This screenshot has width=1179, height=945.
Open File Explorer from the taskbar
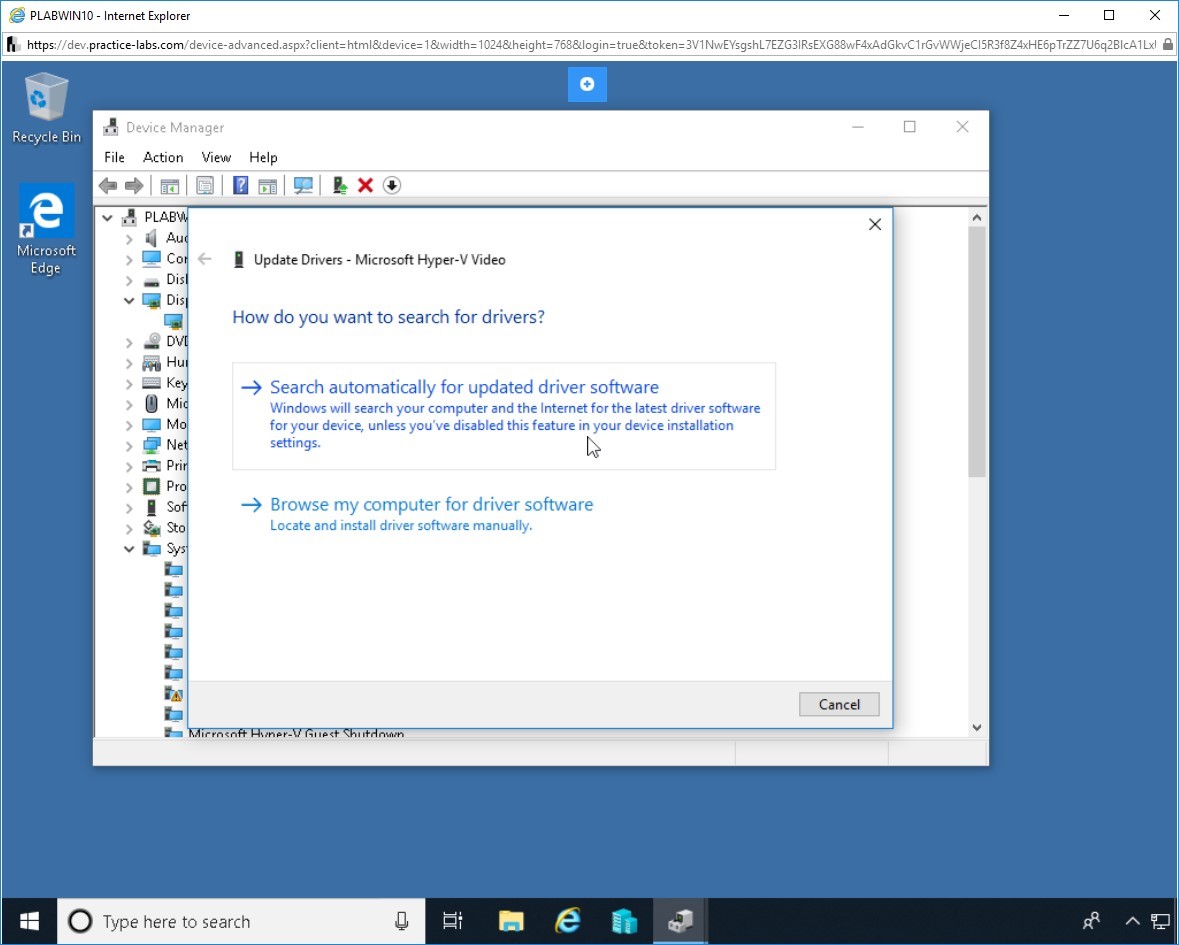click(x=511, y=921)
